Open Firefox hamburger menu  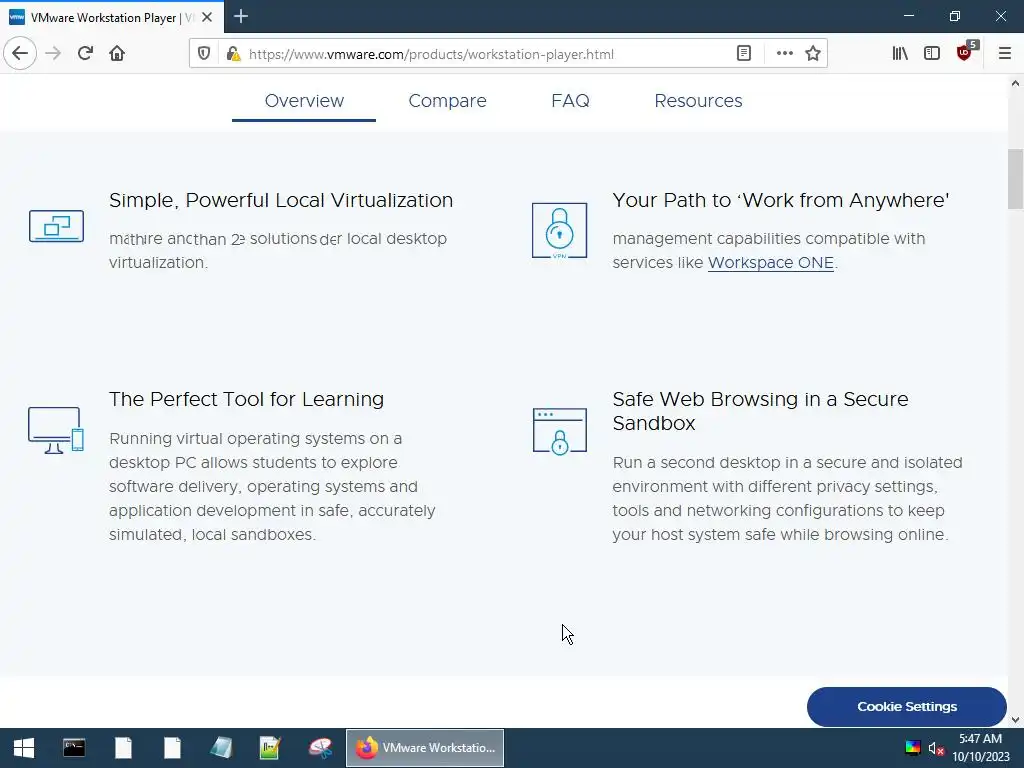point(1004,54)
